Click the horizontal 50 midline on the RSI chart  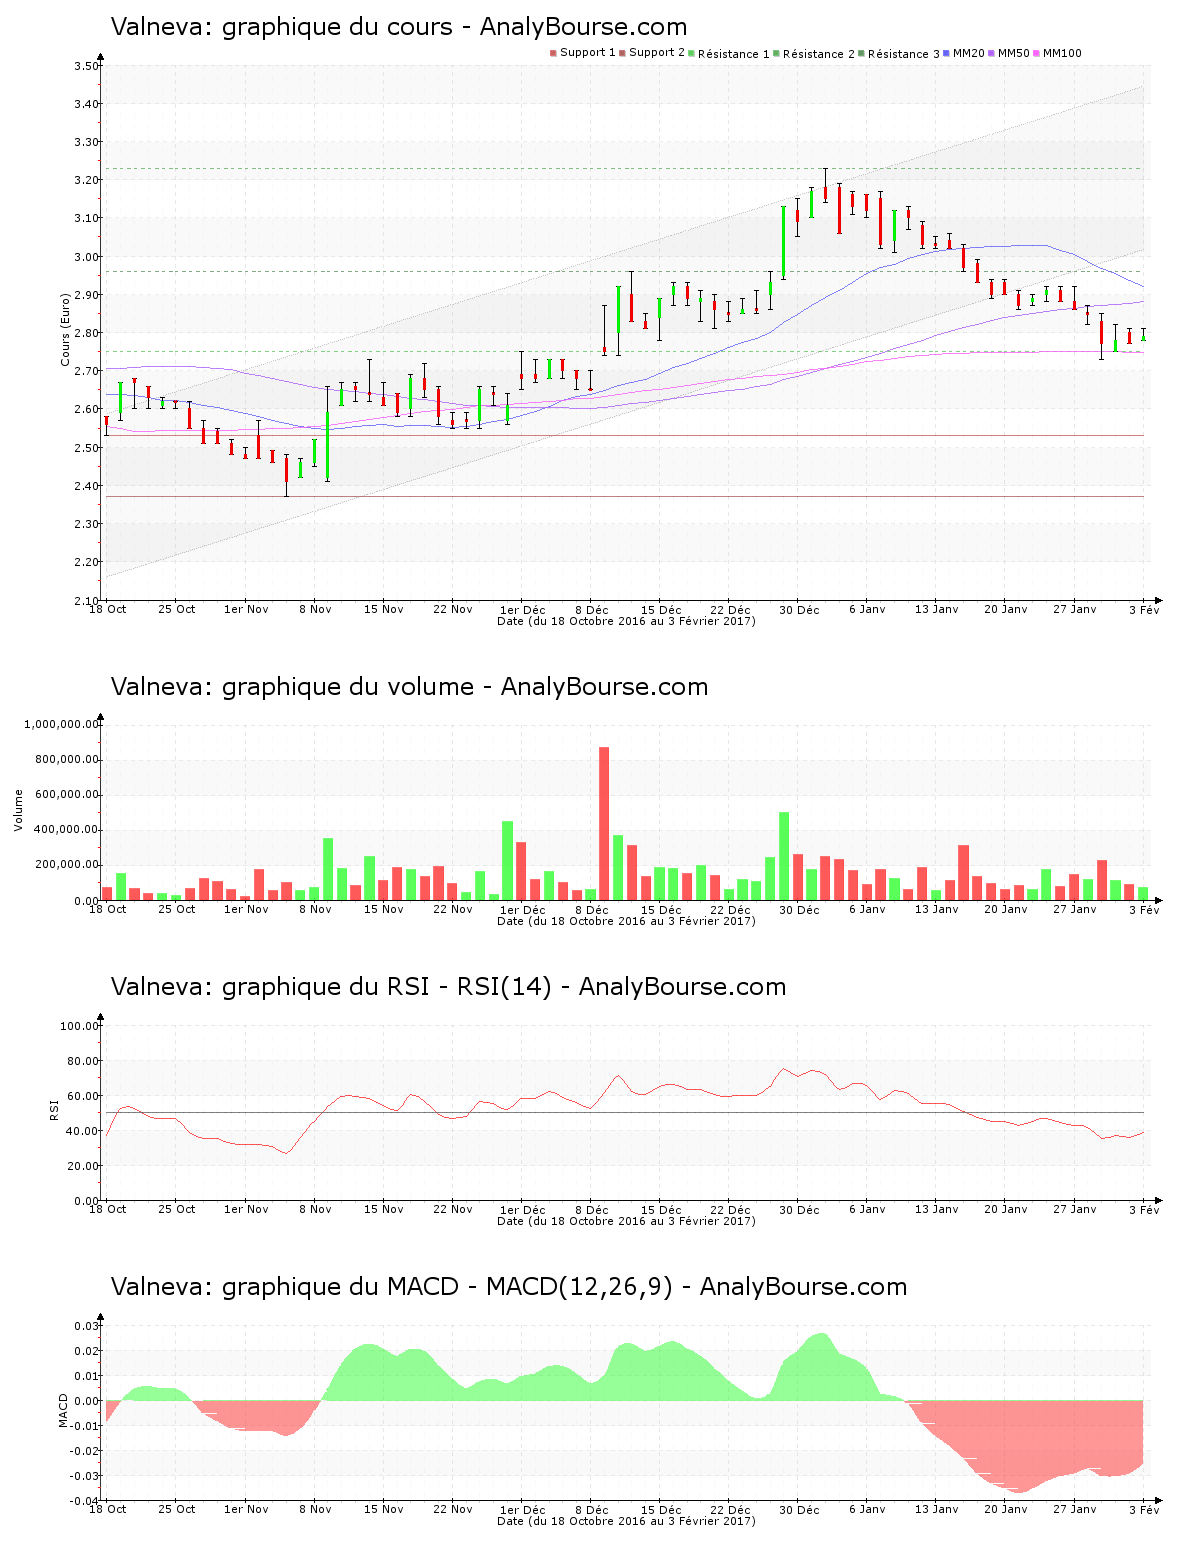point(625,1113)
